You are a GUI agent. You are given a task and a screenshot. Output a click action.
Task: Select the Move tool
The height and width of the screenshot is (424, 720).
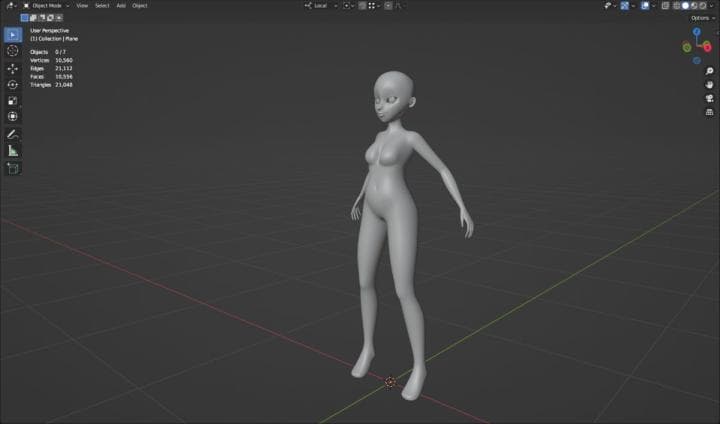[13, 68]
